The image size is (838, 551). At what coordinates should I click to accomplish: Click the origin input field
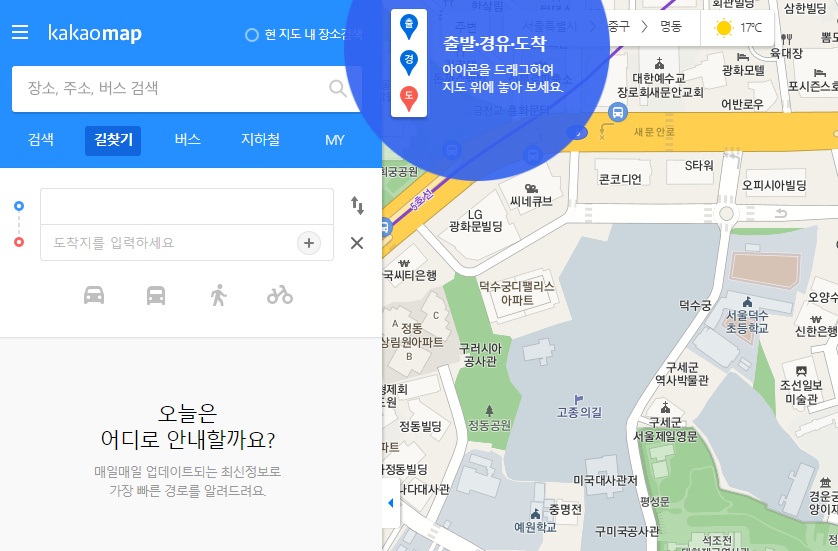click(187, 206)
